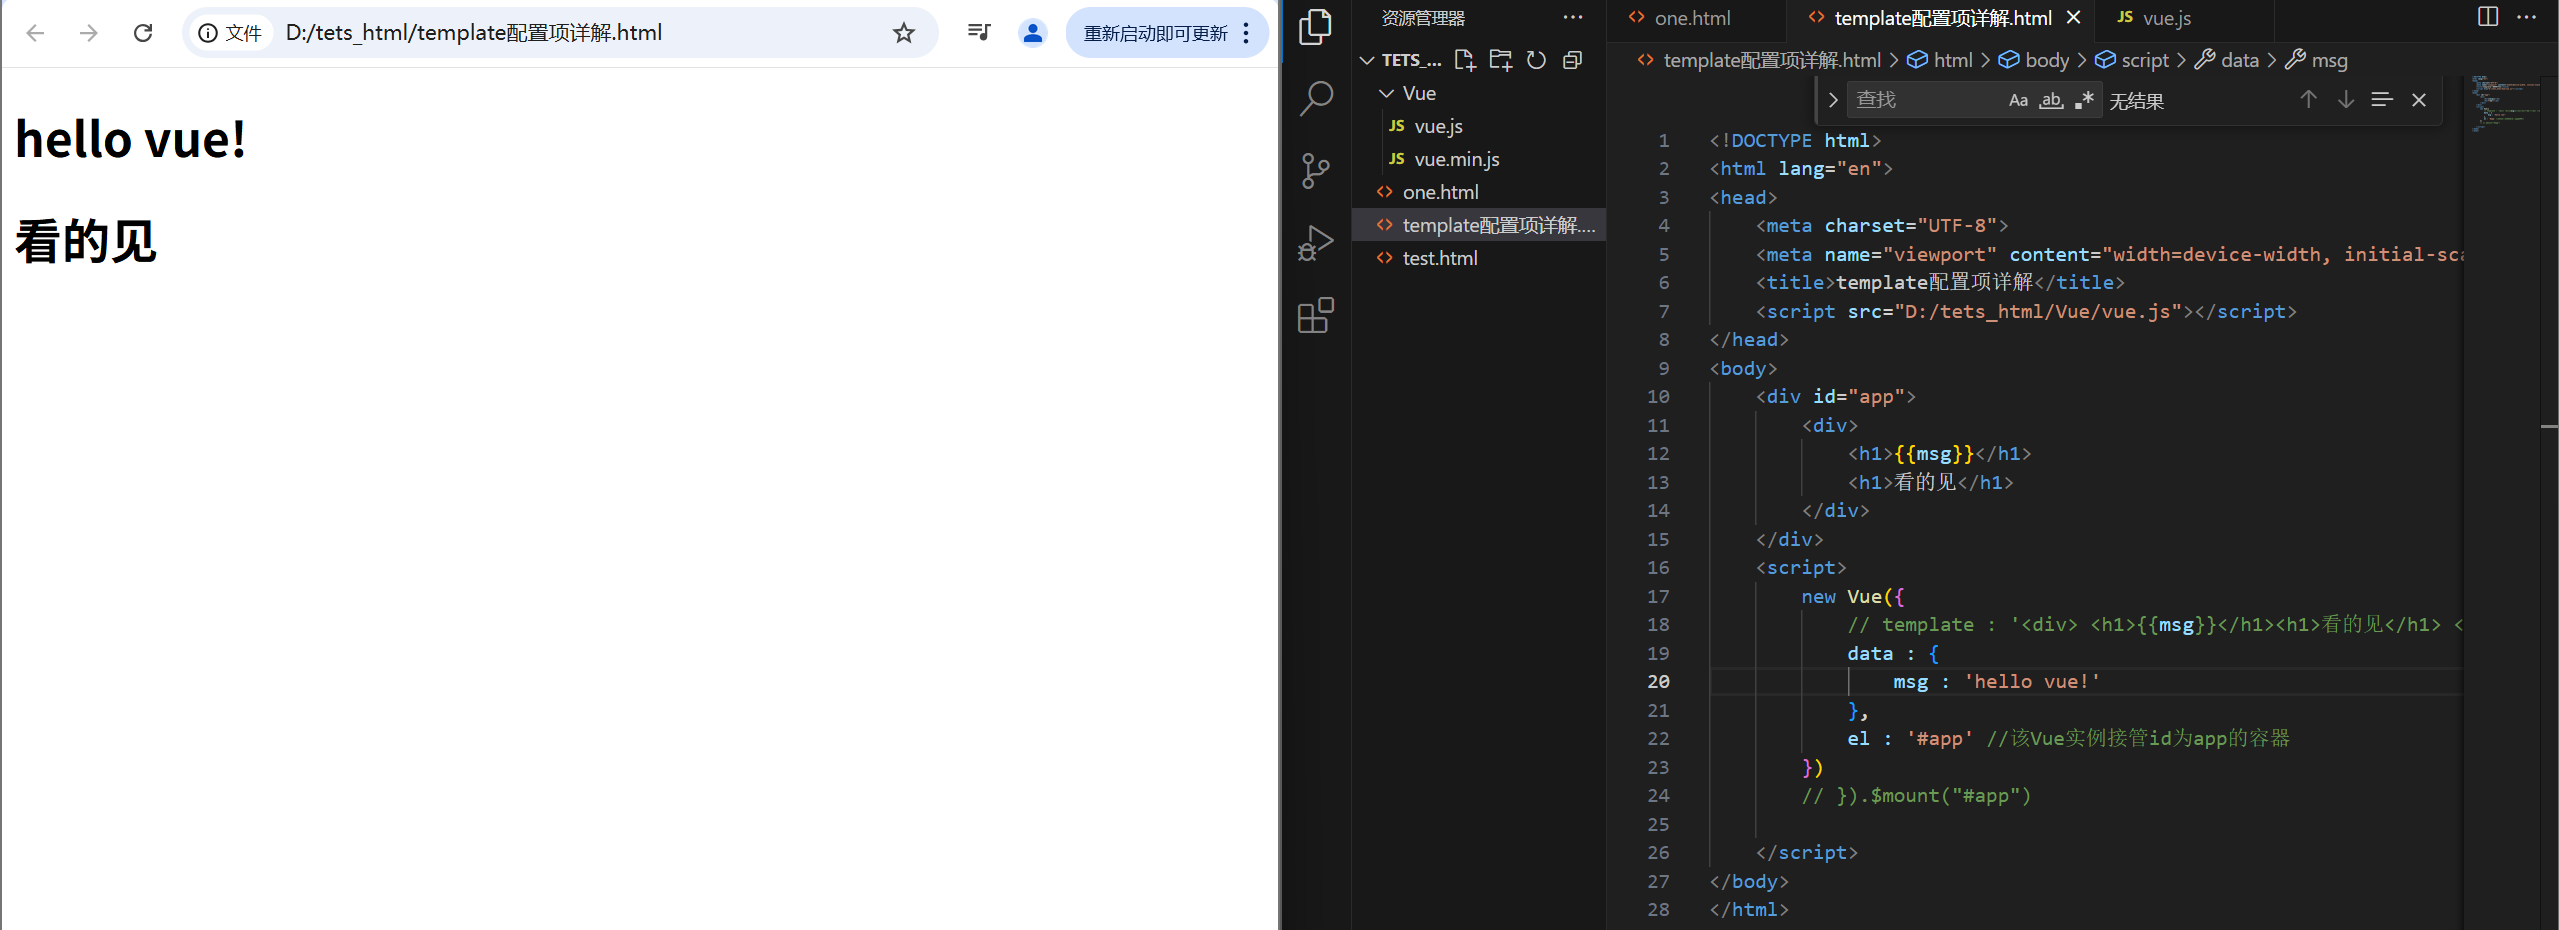The width and height of the screenshot is (2559, 930).
Task: Open the browser media control icon
Action: [979, 33]
